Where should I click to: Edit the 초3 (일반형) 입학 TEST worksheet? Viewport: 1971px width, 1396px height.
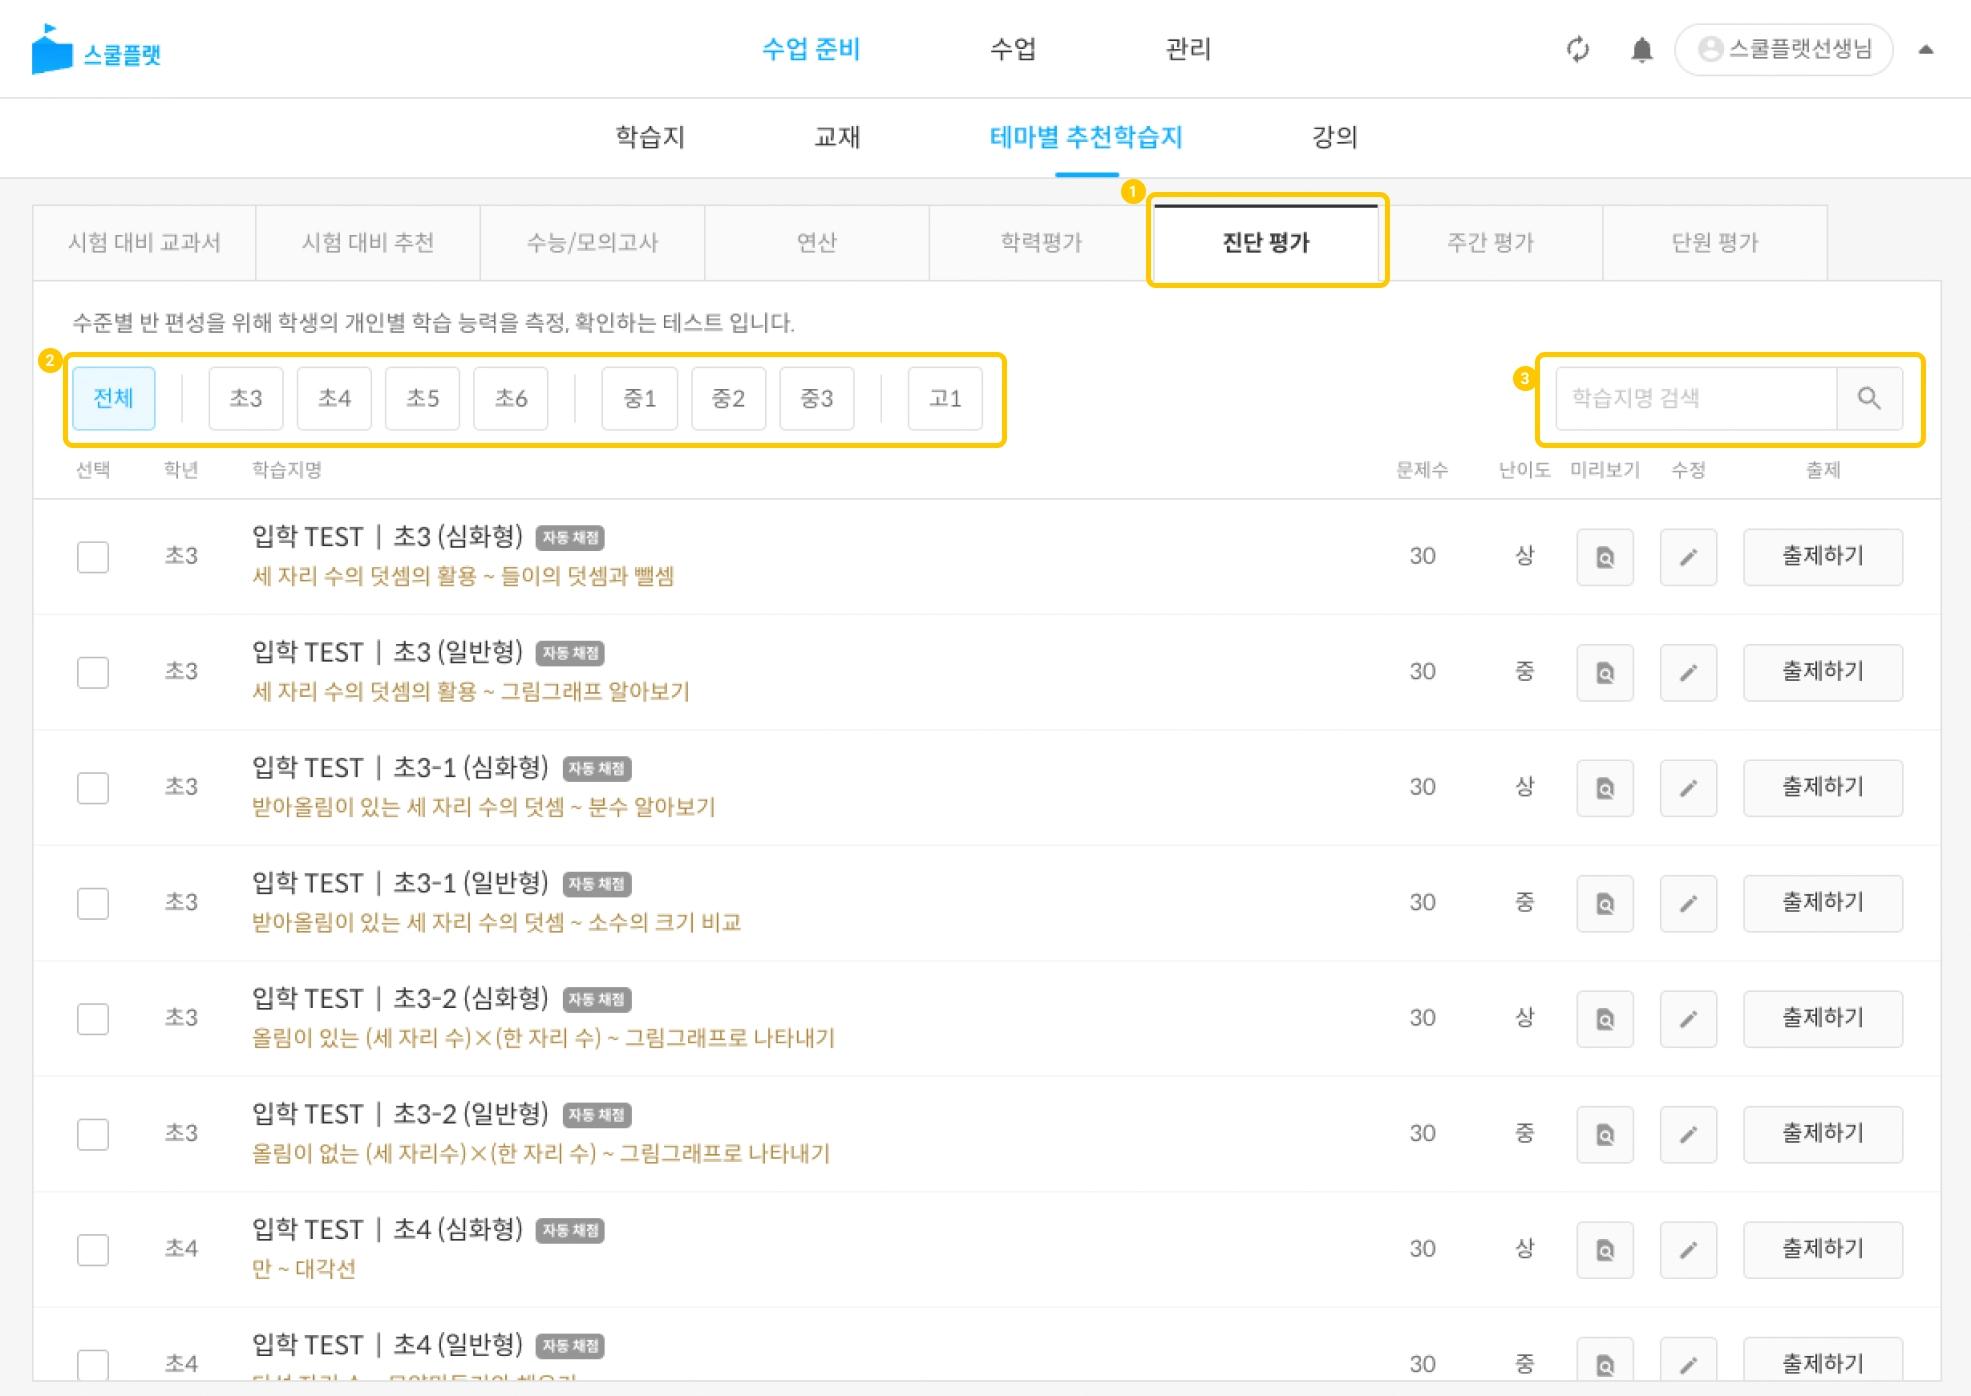(x=1687, y=672)
